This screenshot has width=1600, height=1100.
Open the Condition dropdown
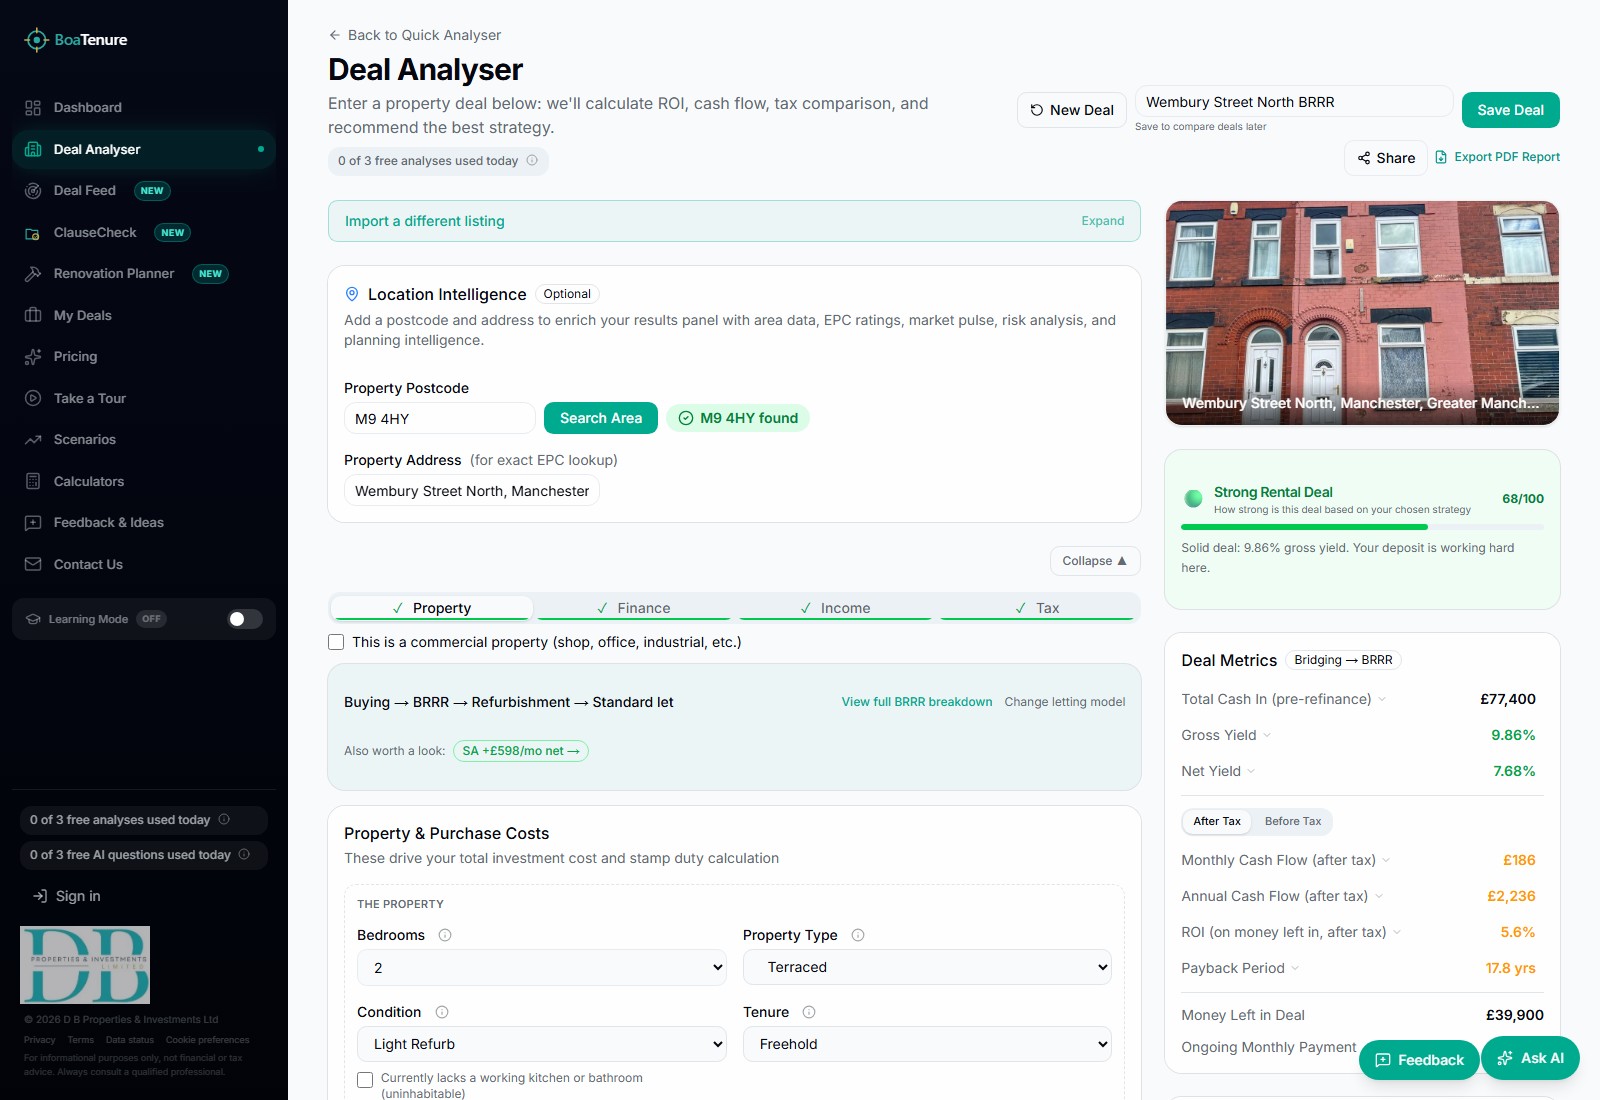tap(541, 1044)
